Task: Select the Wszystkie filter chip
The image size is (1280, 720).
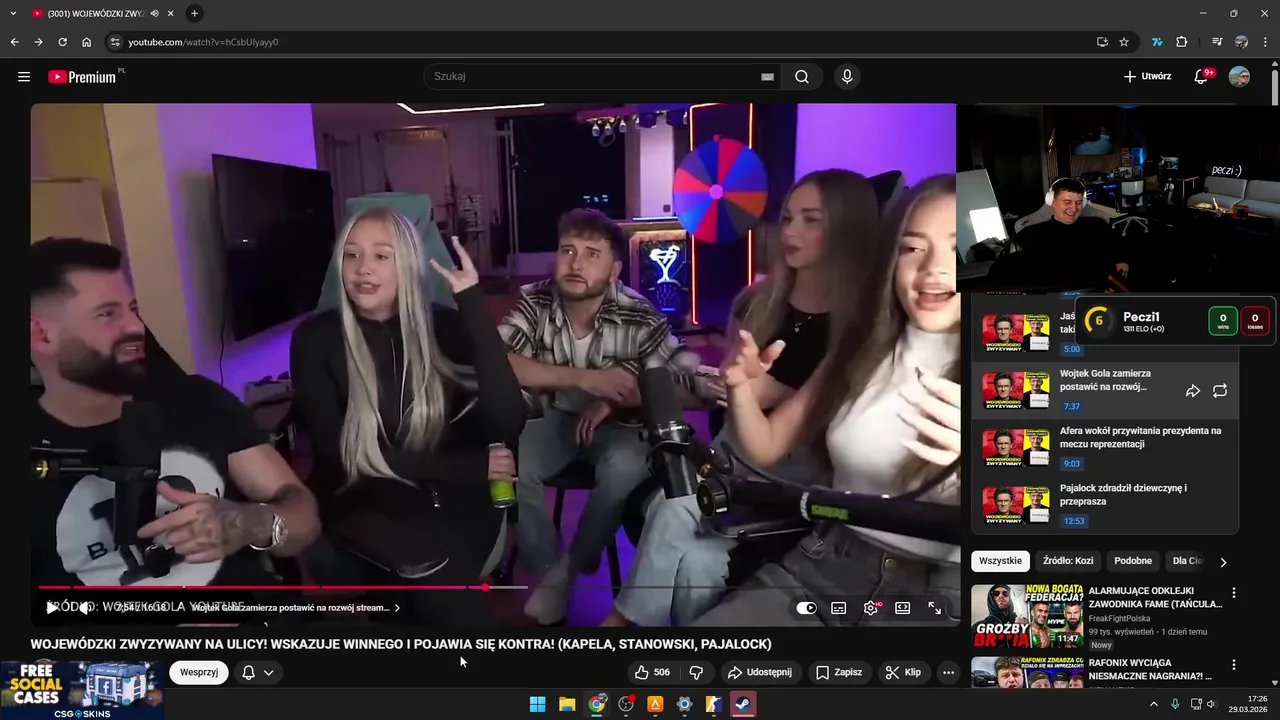Action: [1000, 561]
